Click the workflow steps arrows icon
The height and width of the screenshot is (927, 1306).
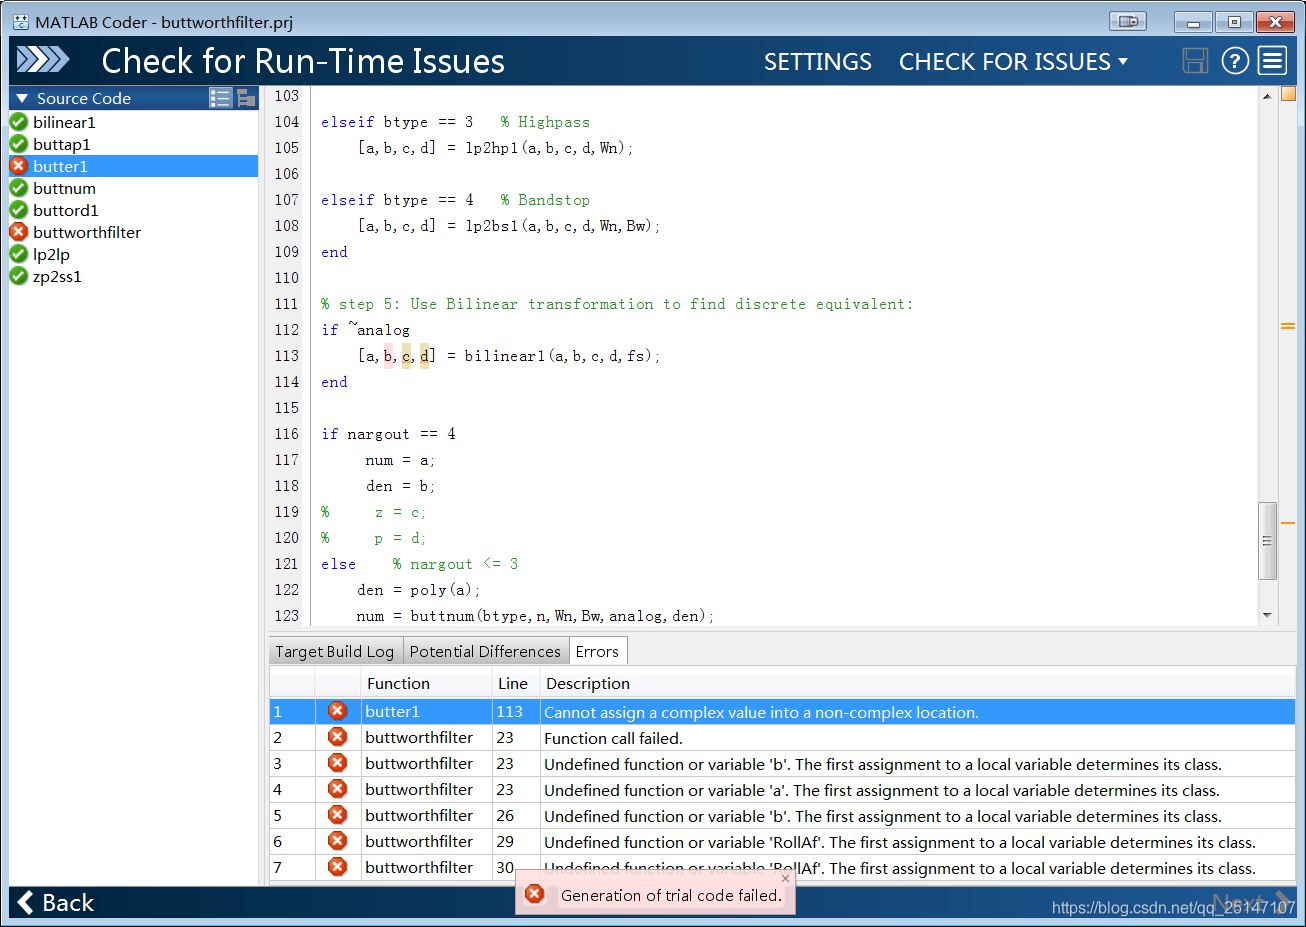(43, 60)
